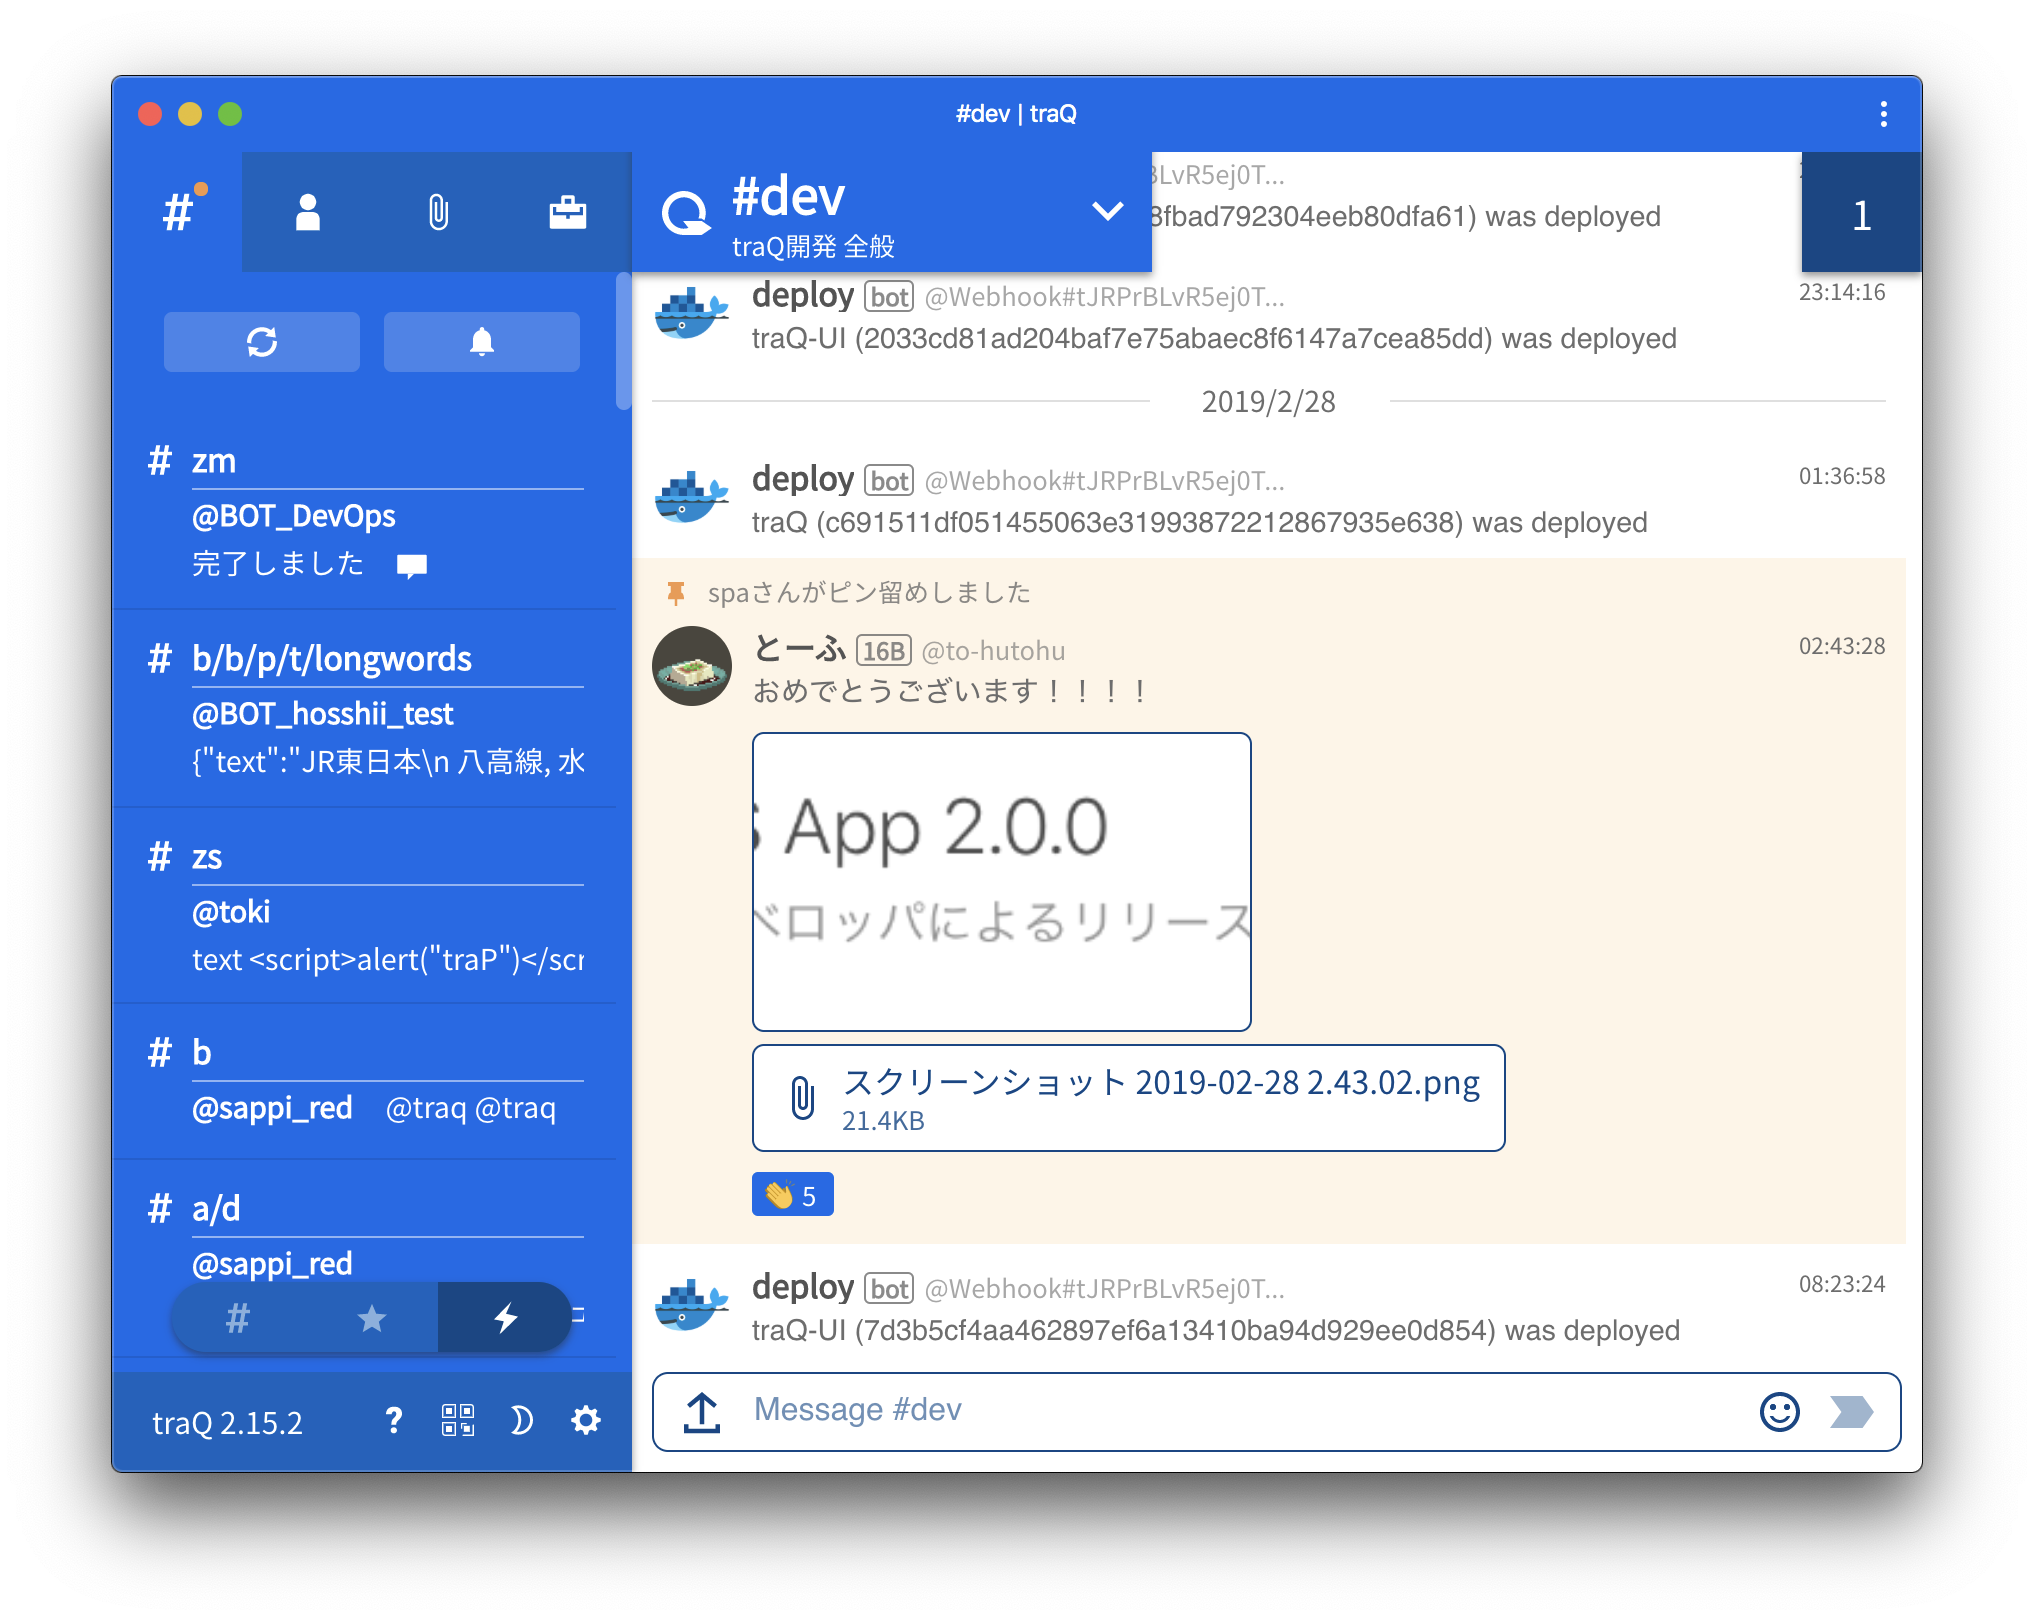Click the 16B grade badge
This screenshot has height=1620, width=2034.
pos(884,651)
